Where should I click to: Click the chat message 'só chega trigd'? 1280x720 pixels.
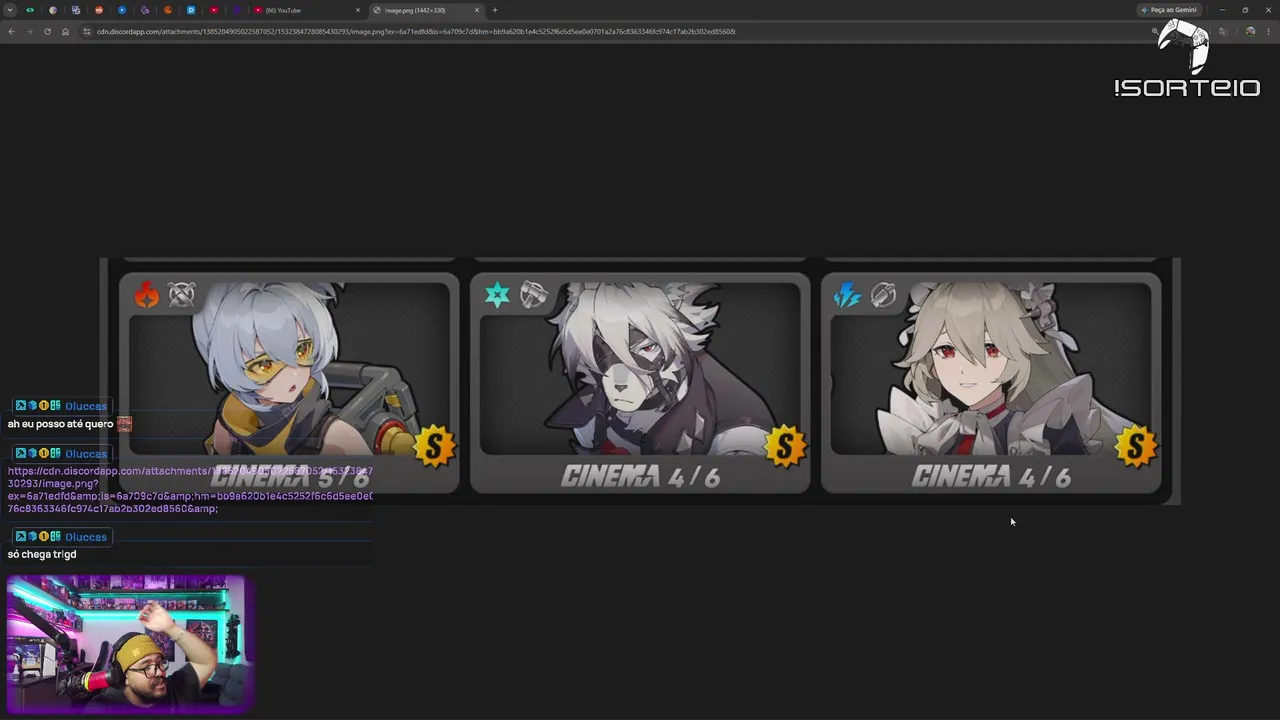pos(42,554)
